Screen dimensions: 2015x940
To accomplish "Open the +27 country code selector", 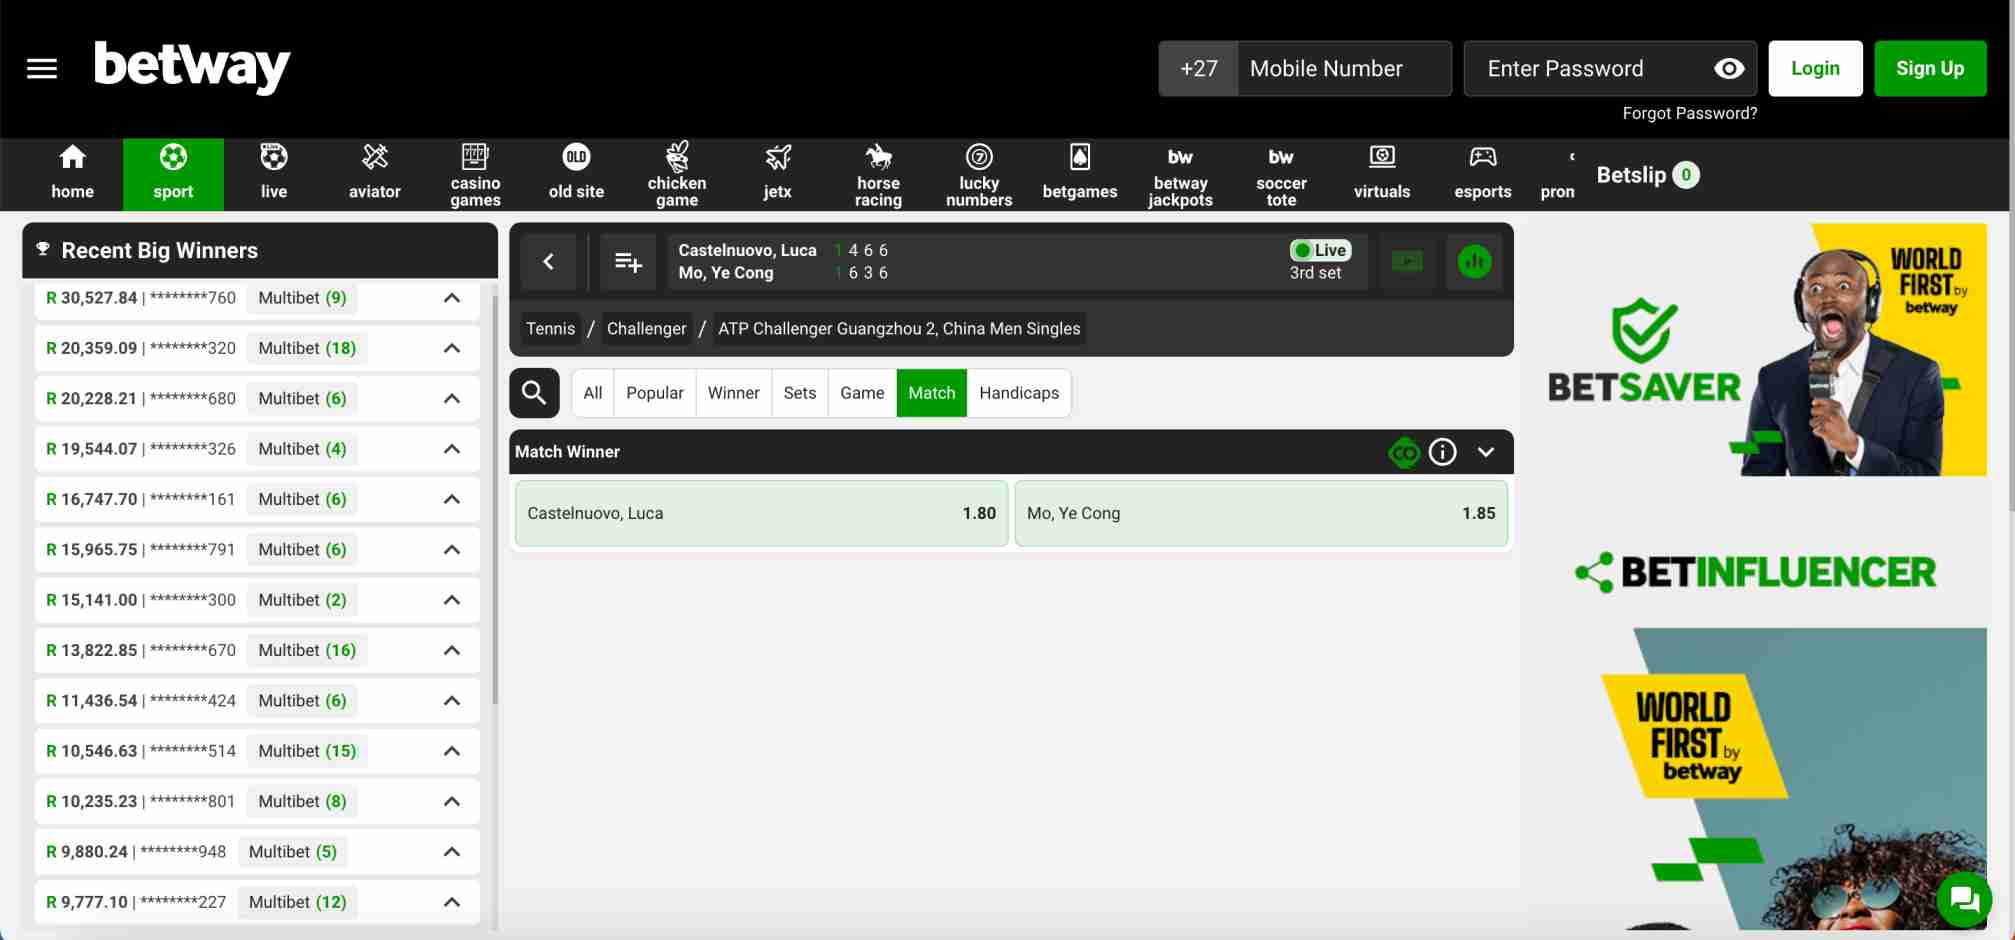I will (x=1198, y=68).
